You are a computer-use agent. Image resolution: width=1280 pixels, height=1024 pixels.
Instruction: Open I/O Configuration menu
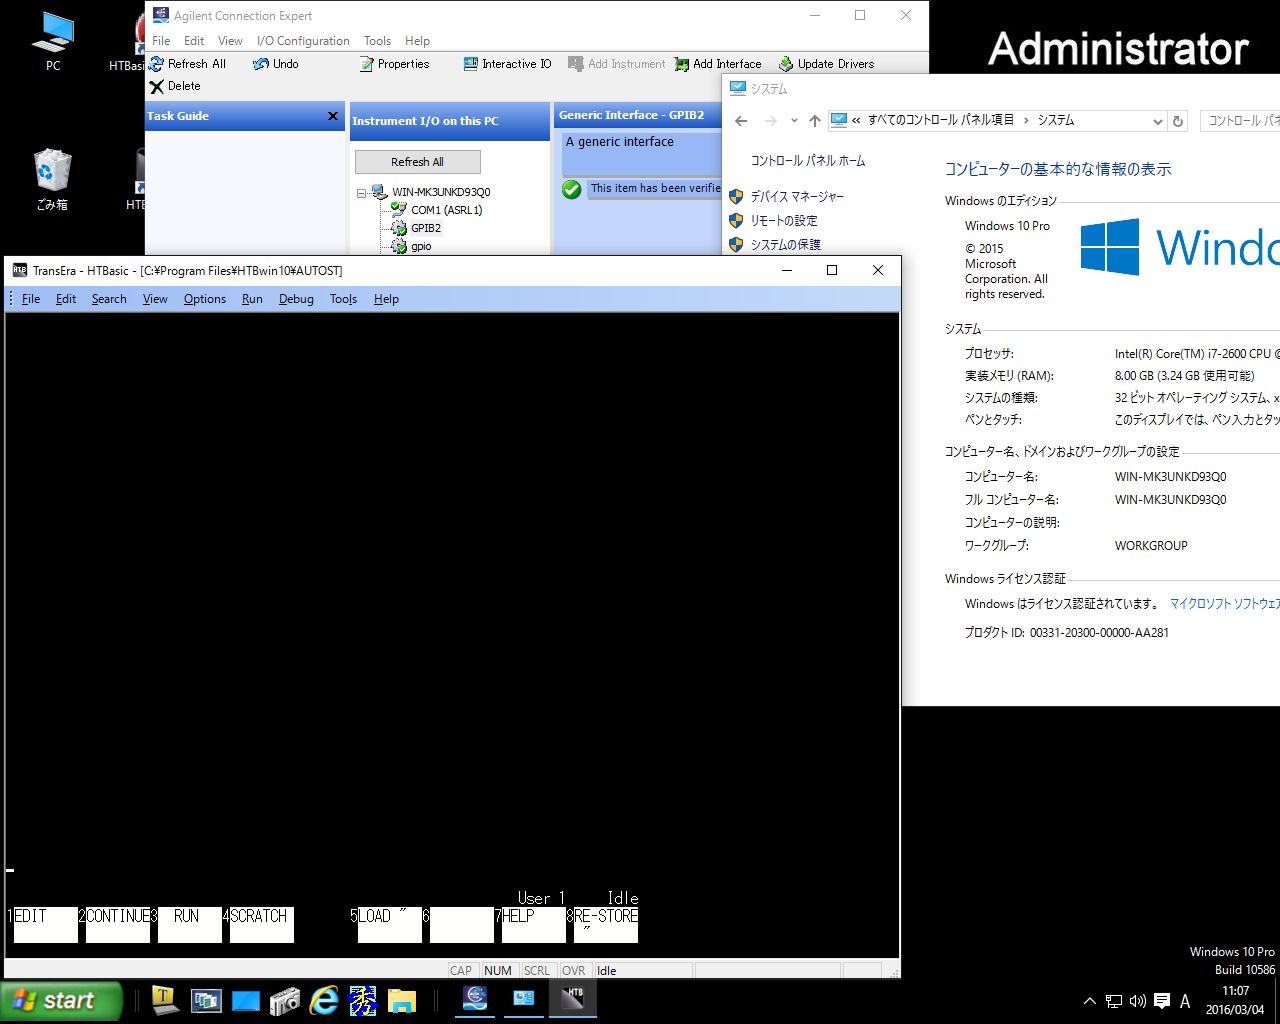[303, 41]
